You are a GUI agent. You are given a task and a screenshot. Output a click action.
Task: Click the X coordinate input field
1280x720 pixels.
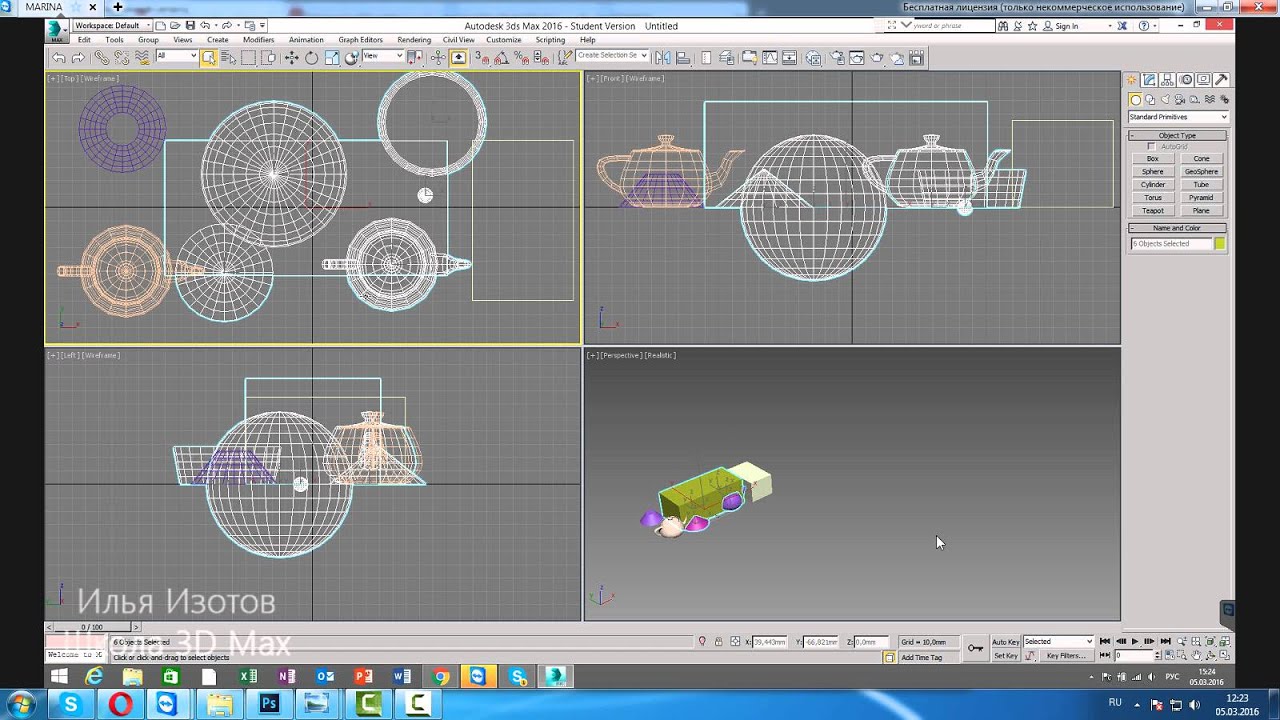770,641
